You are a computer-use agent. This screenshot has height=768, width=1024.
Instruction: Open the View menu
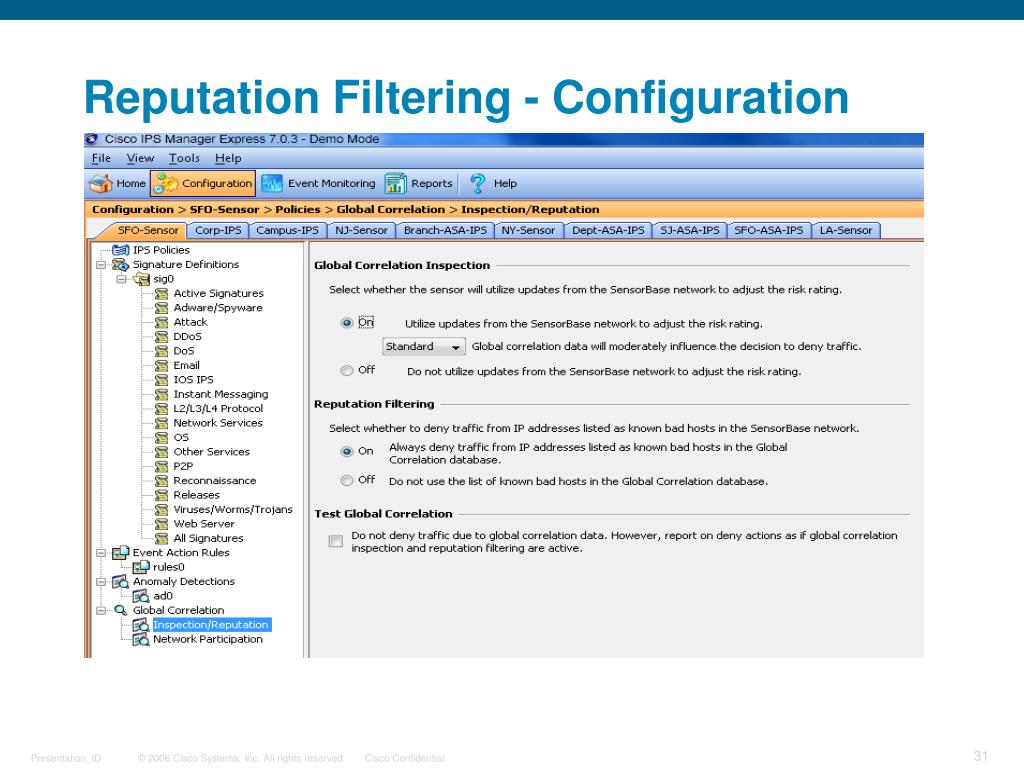click(x=140, y=158)
